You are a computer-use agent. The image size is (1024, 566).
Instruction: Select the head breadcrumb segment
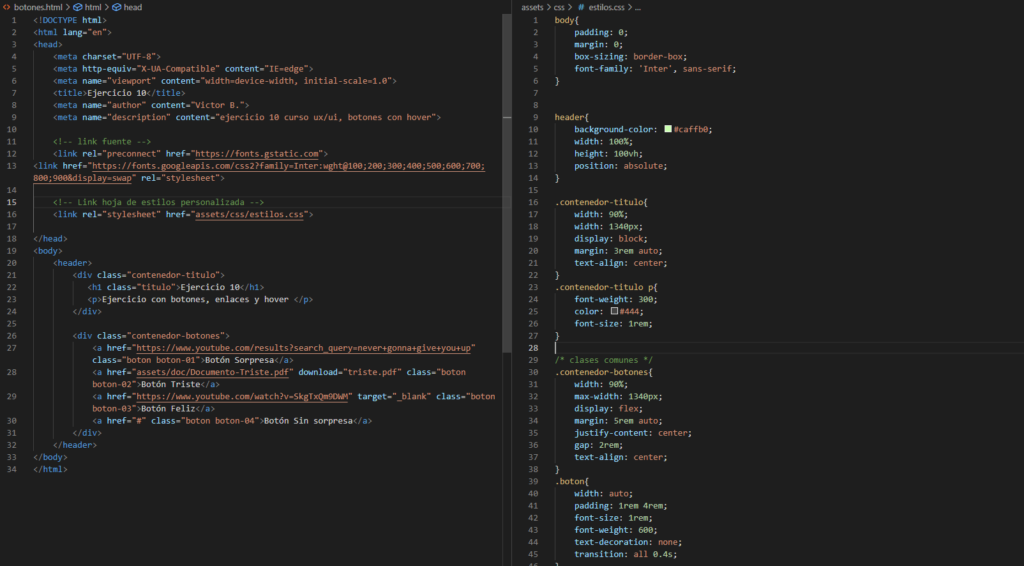tap(133, 7)
